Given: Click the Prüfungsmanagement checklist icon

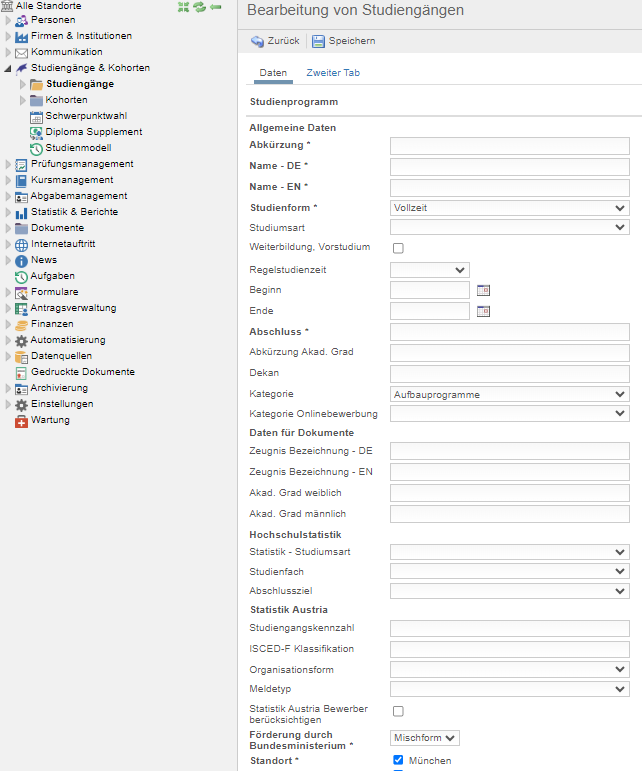Looking at the screenshot, I should pyautogui.click(x=21, y=165).
